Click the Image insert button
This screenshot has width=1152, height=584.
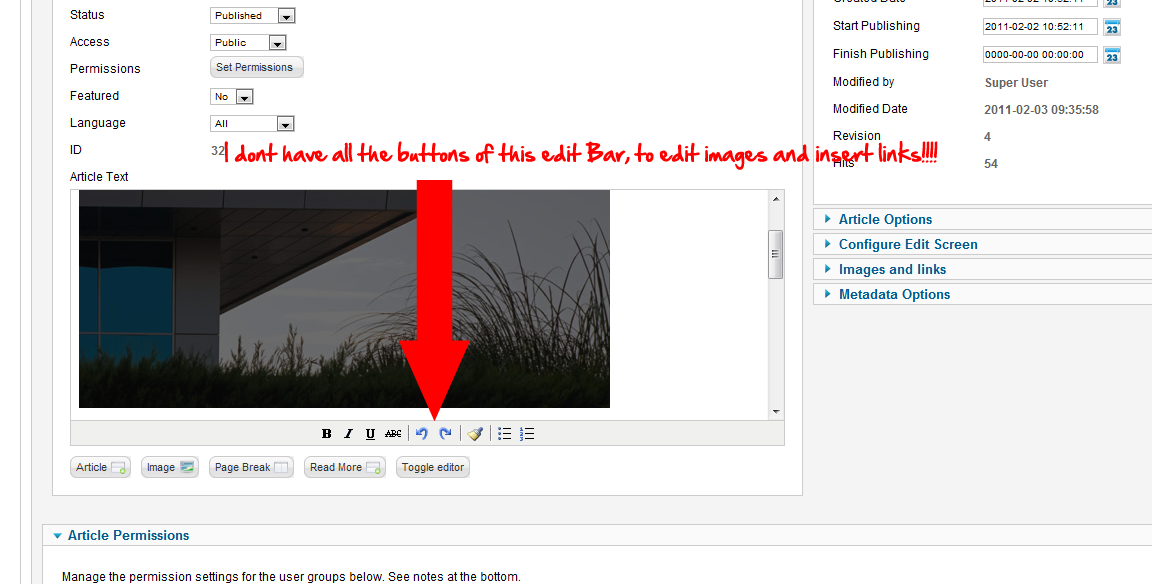[170, 467]
